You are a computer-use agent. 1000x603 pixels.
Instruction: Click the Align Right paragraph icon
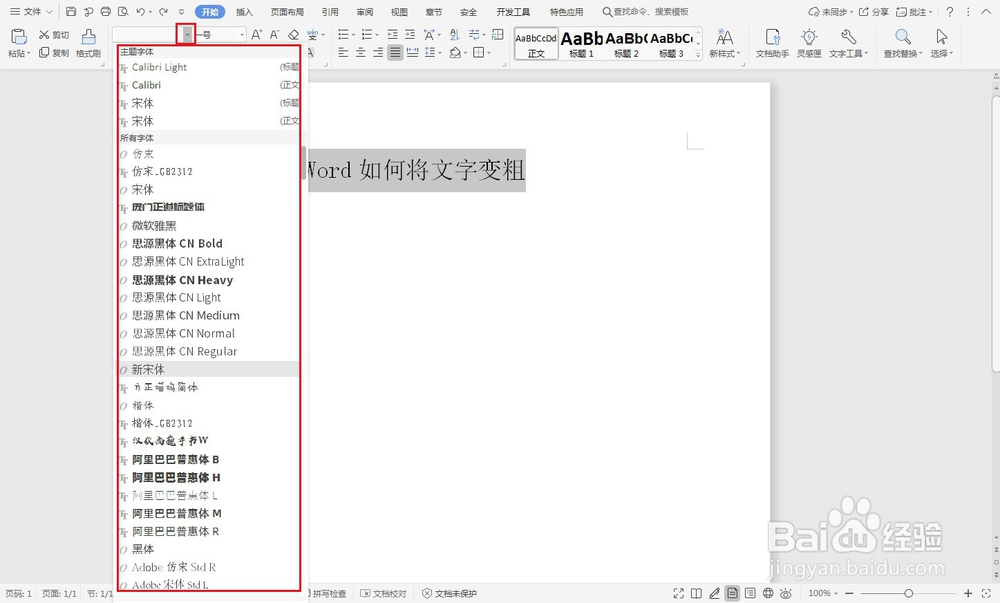tap(378, 52)
